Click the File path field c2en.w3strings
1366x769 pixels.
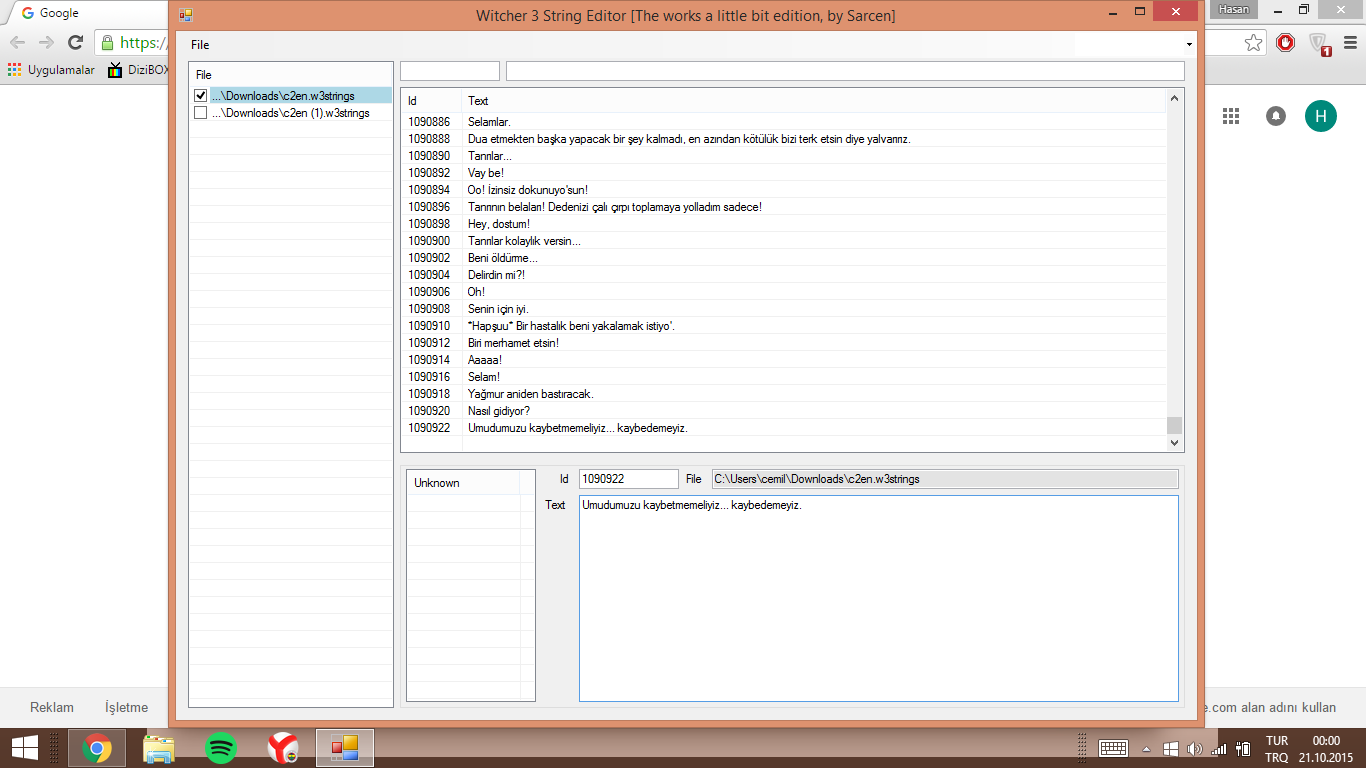point(945,479)
